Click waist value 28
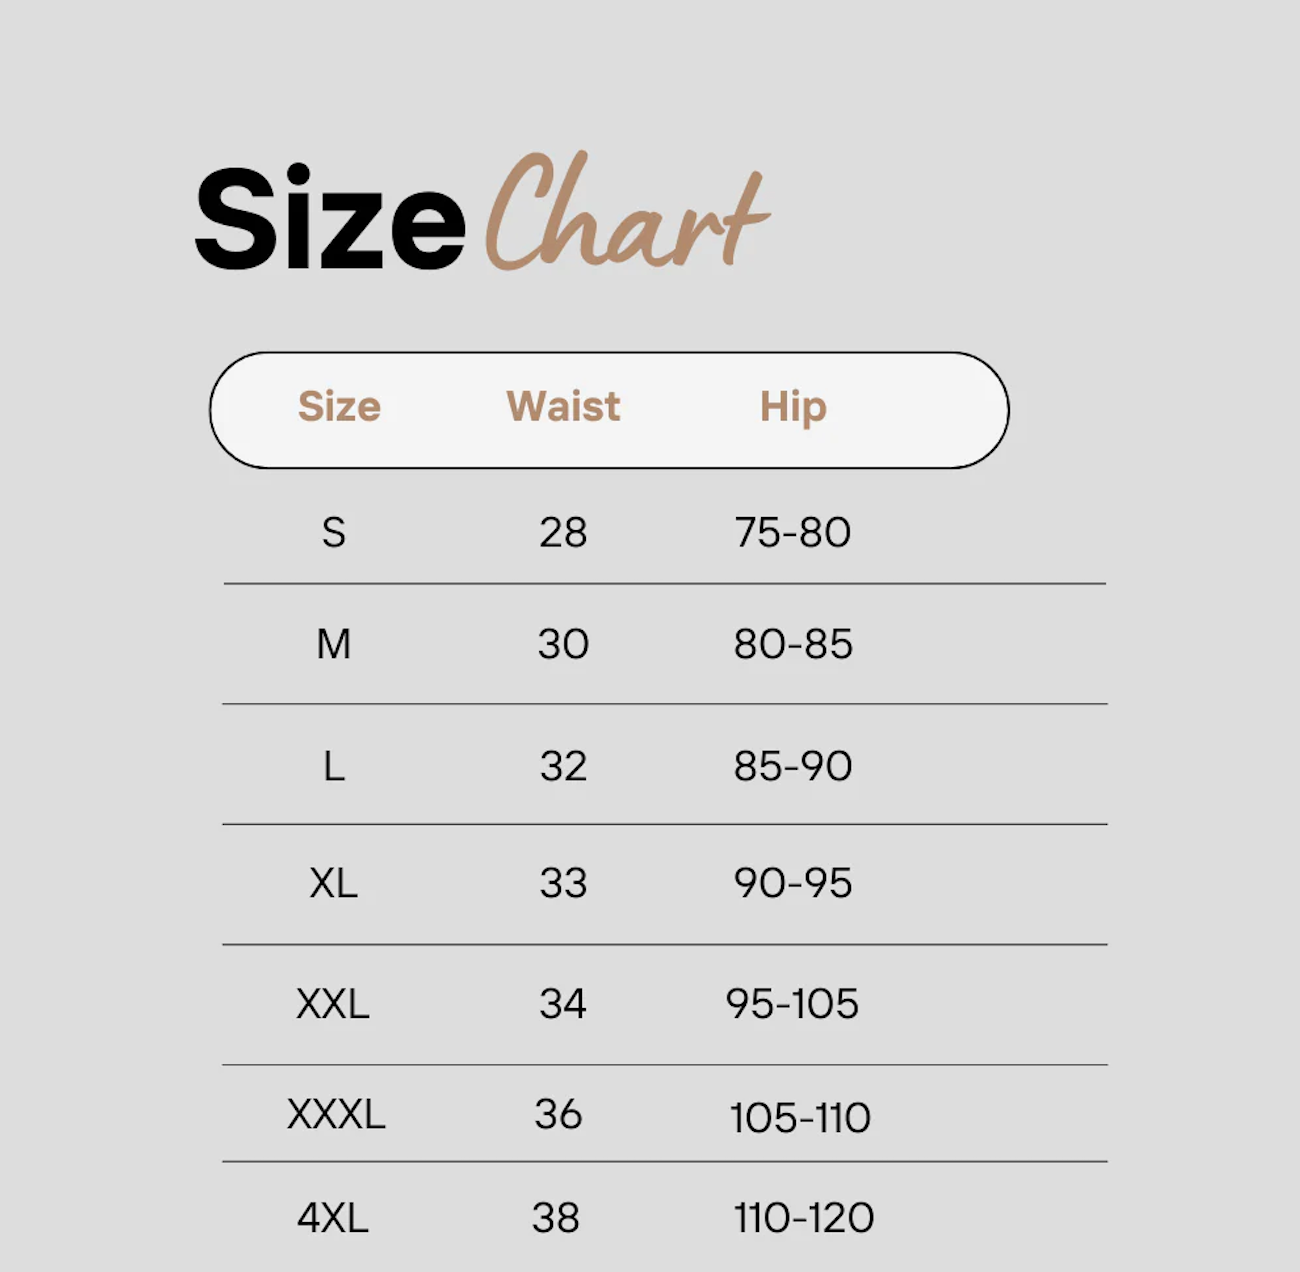The image size is (1300, 1272). point(563,533)
